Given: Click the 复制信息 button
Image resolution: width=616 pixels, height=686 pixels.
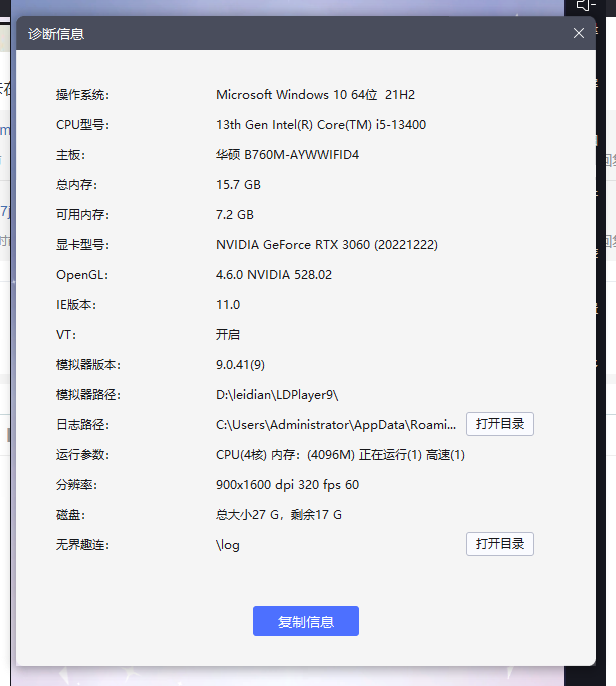Looking at the screenshot, I should (x=305, y=621).
